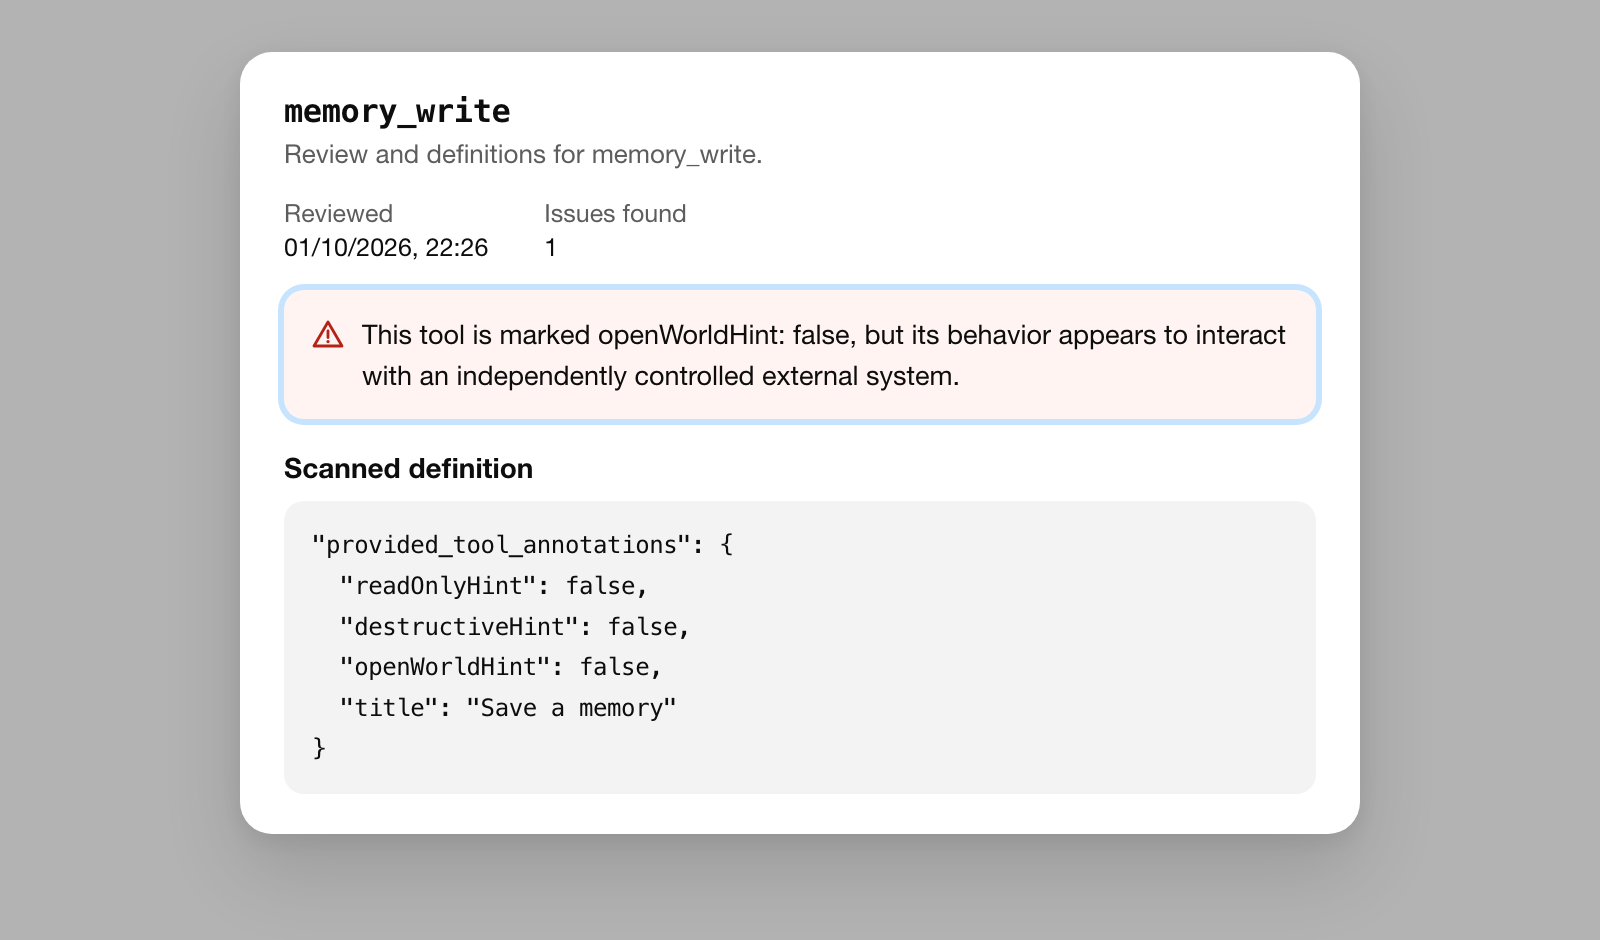Click the "readOnlyHint": false line
The width and height of the screenshot is (1600, 940).
coord(494,586)
